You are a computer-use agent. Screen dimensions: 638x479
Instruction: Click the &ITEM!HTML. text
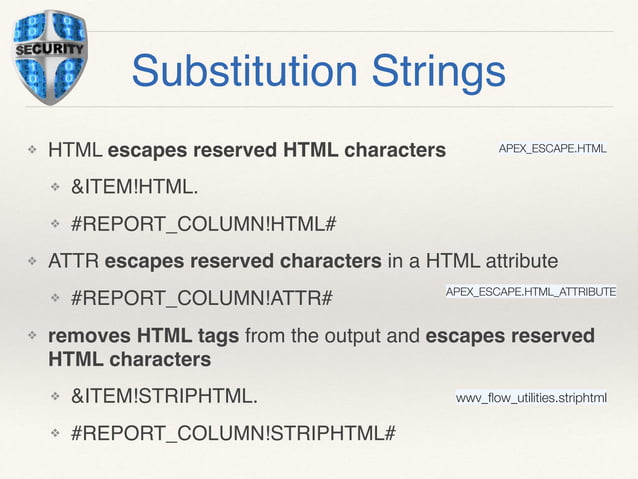127,187
